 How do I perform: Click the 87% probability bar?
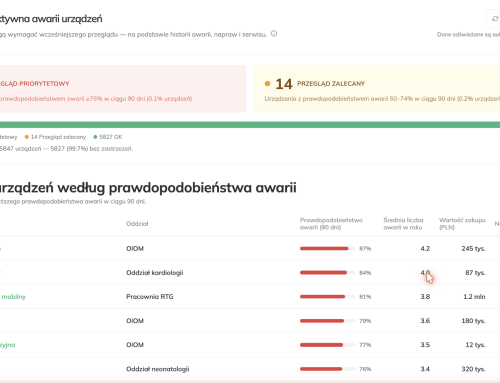click(327, 249)
